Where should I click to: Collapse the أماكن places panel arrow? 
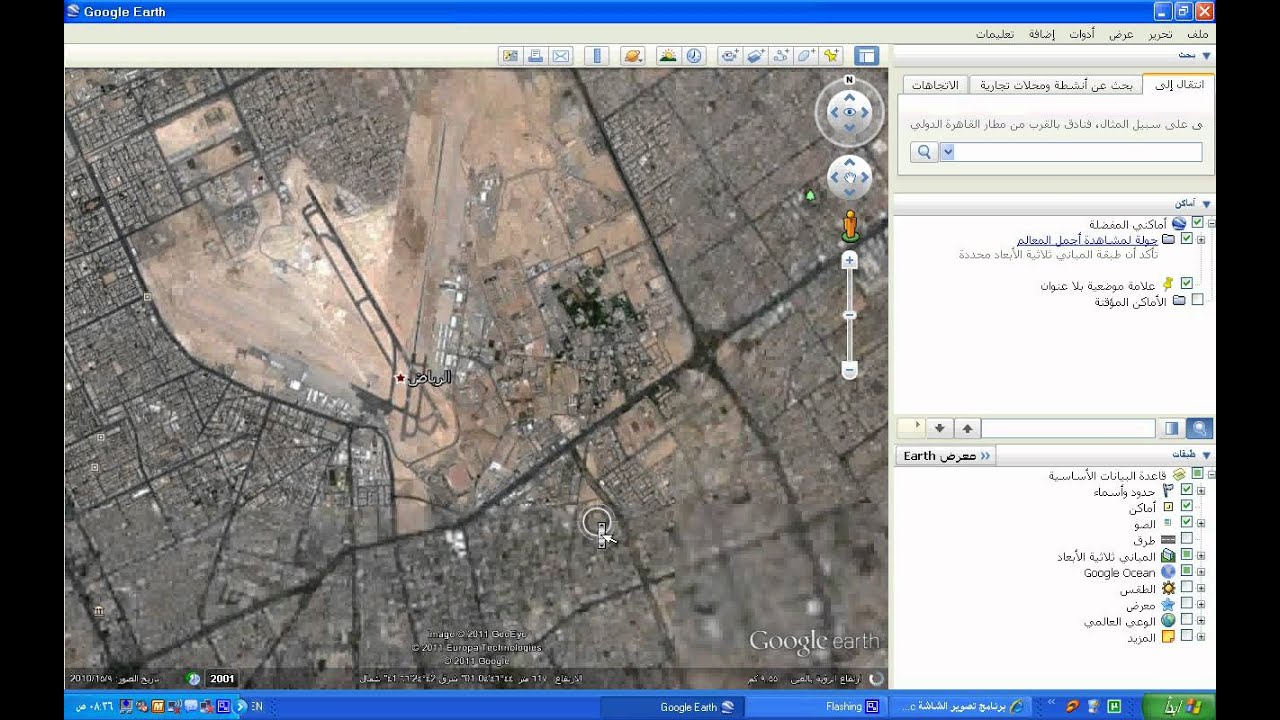click(1206, 204)
